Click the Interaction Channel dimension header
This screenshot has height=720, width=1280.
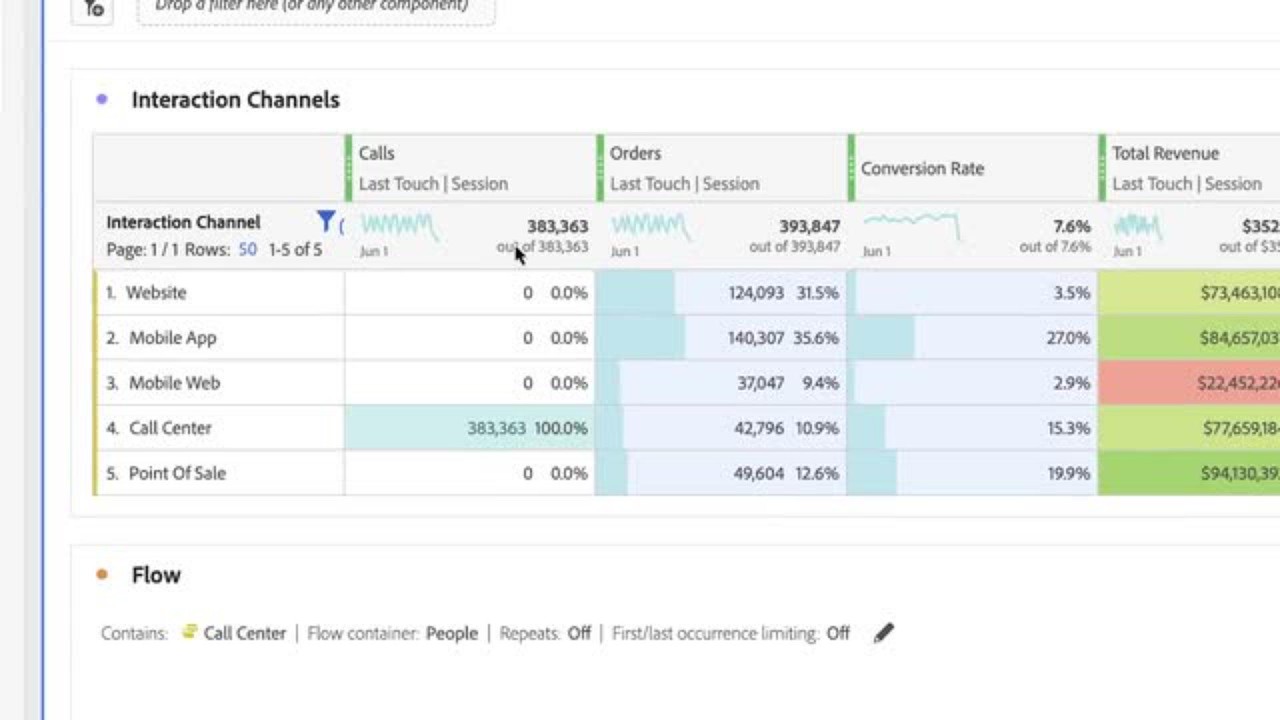tap(183, 222)
